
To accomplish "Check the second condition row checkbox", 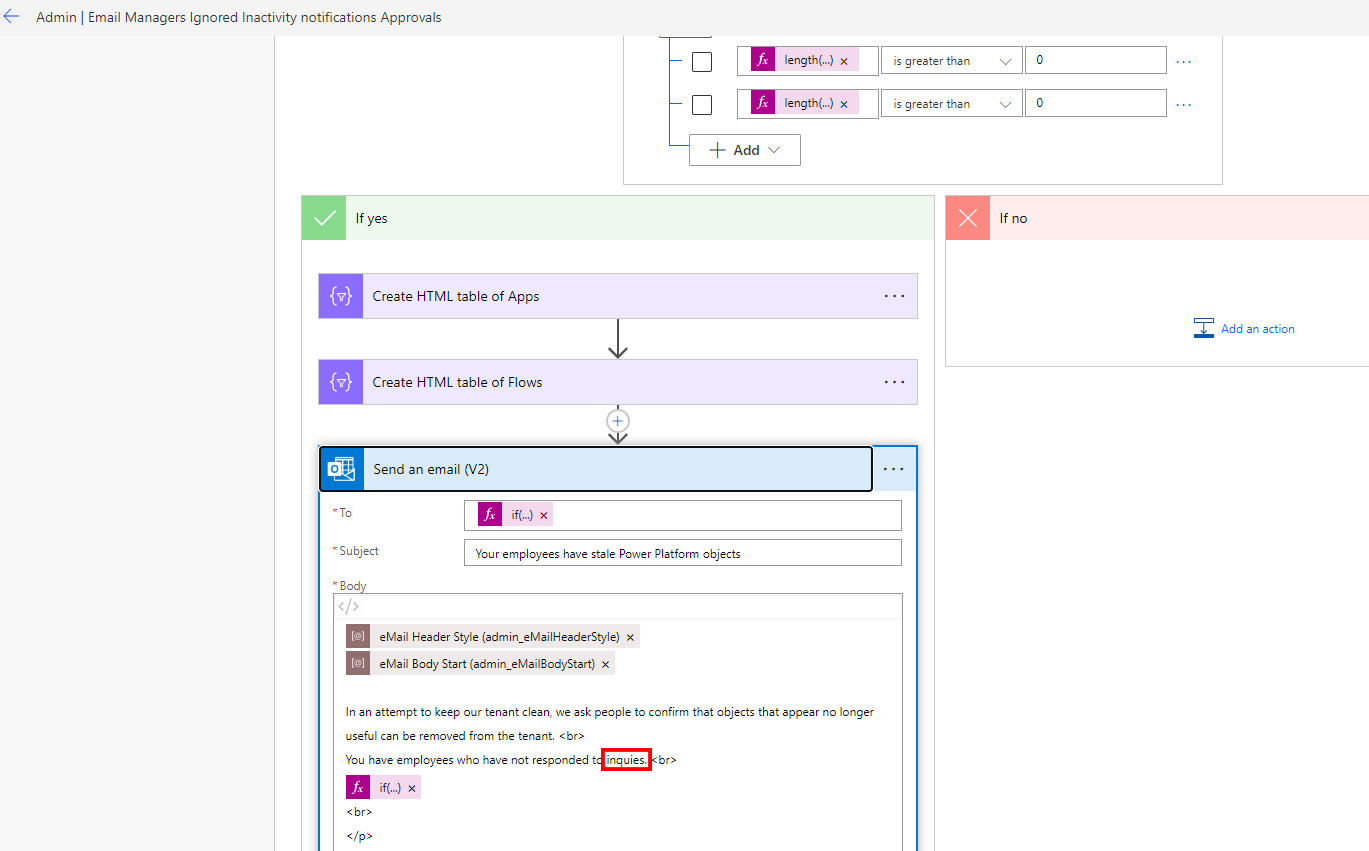I will (702, 104).
